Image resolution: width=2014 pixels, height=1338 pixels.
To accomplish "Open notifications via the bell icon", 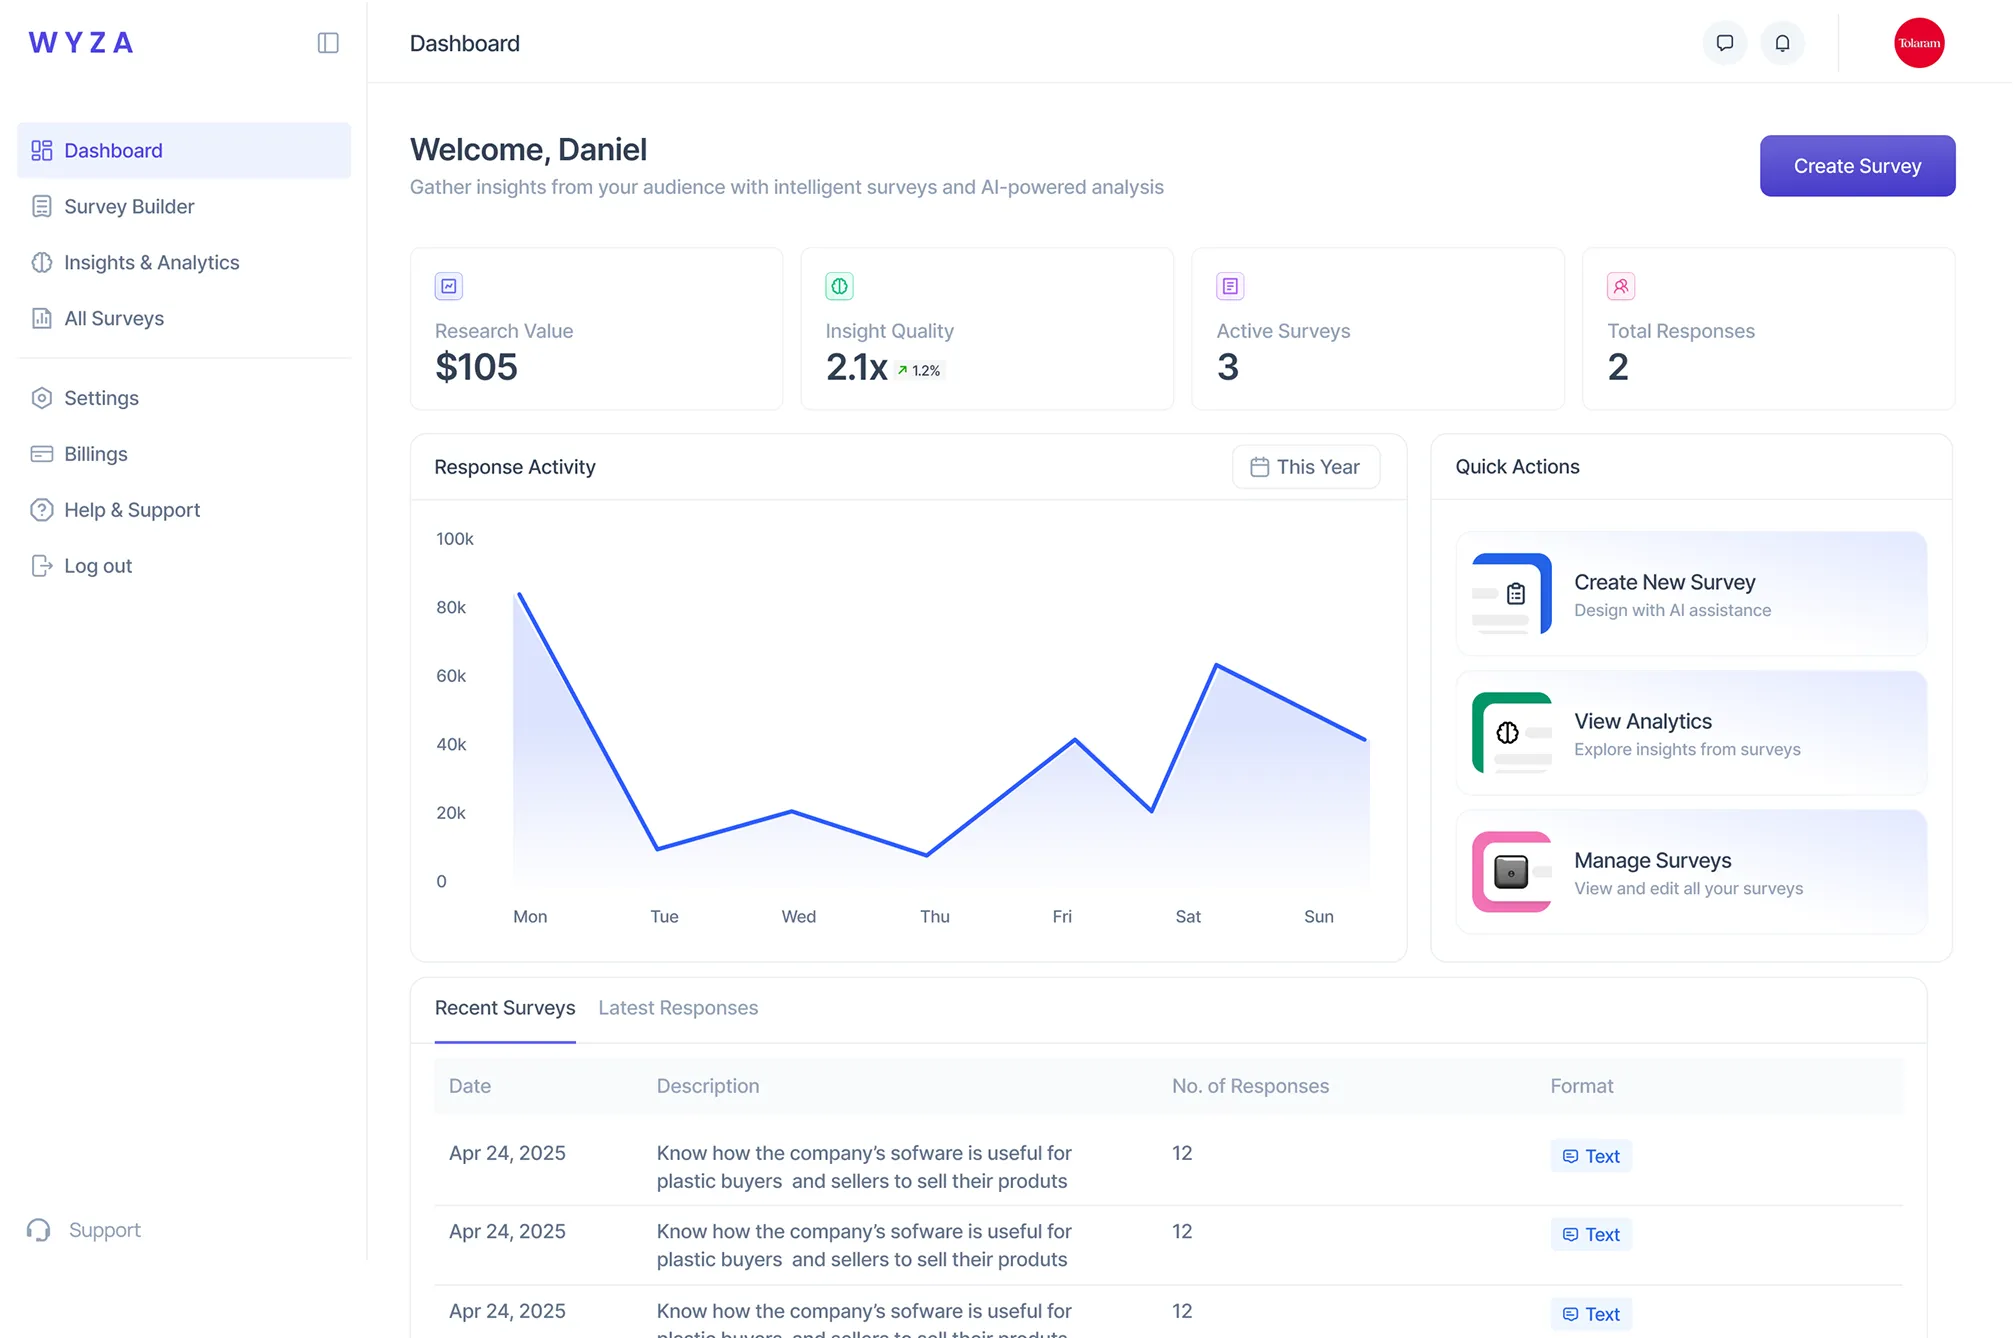I will [x=1782, y=42].
